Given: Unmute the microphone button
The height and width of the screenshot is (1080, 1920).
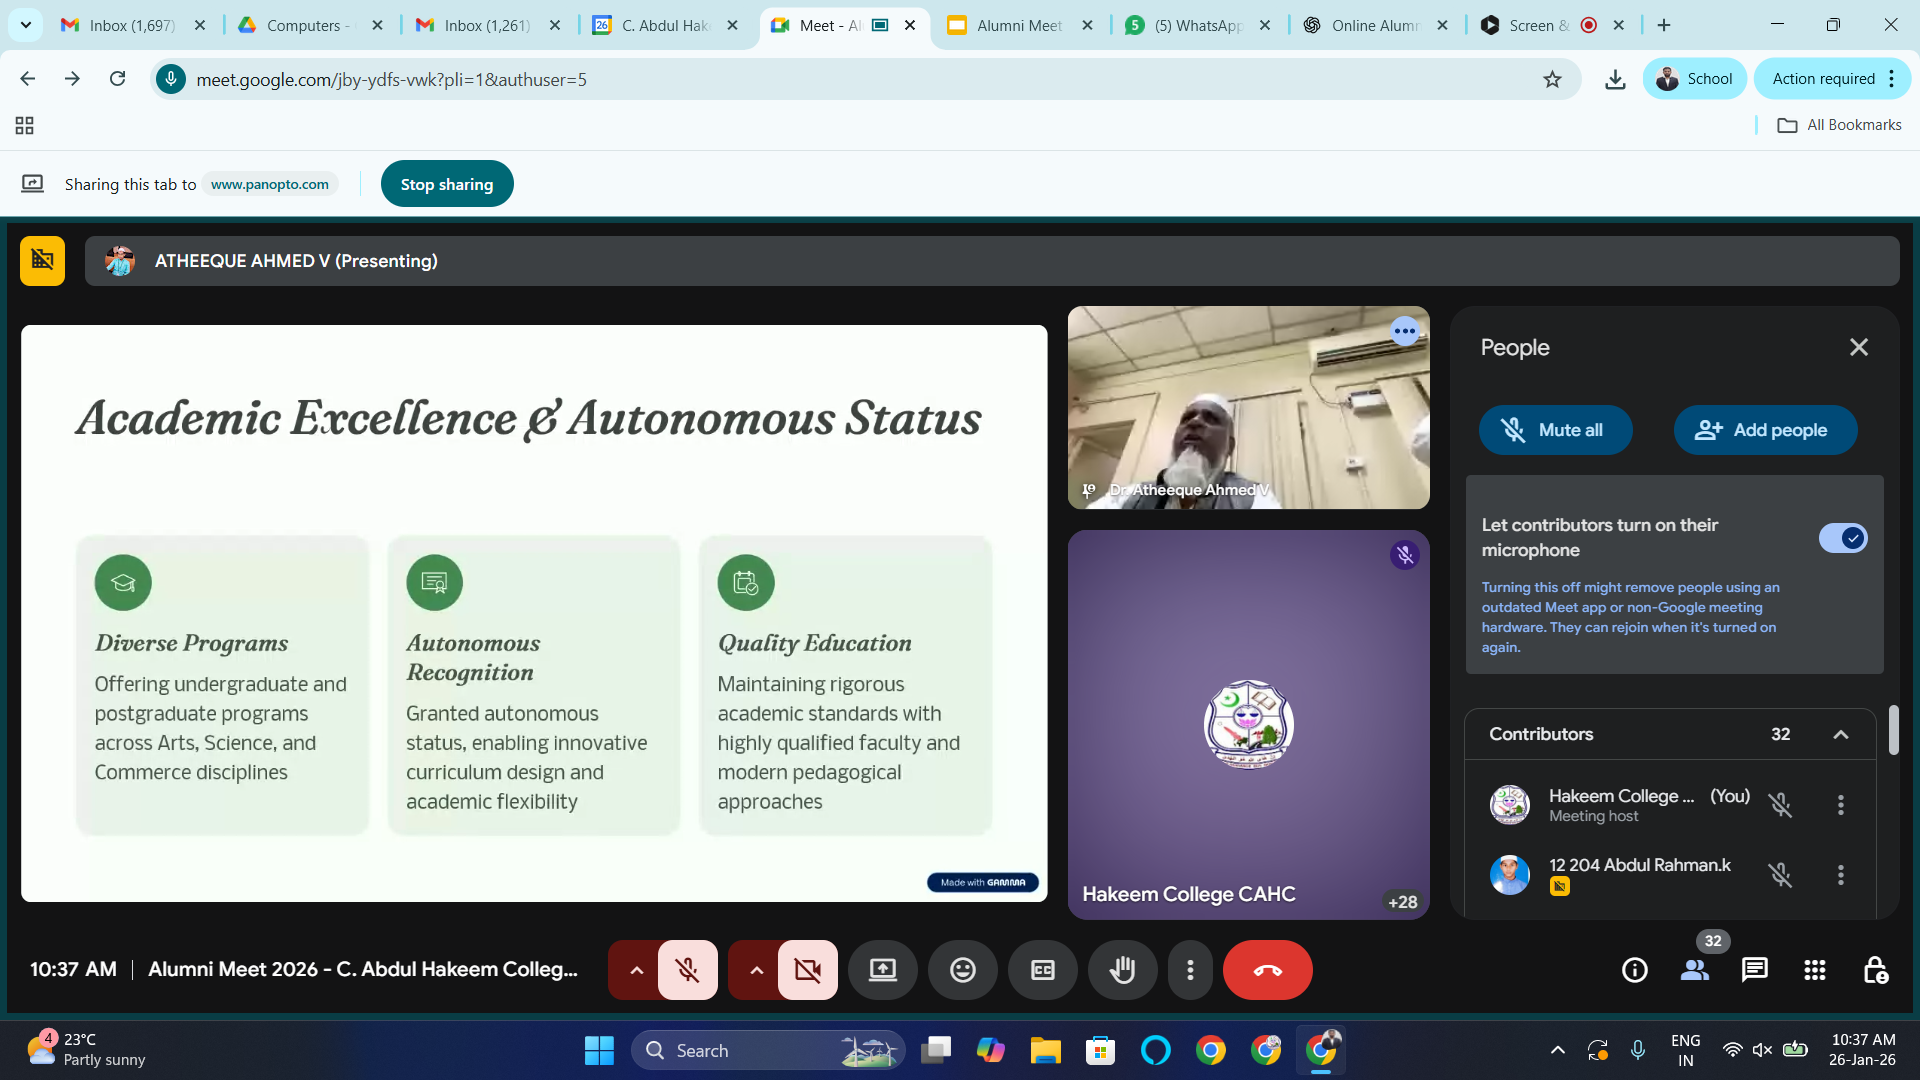Looking at the screenshot, I should [687, 970].
